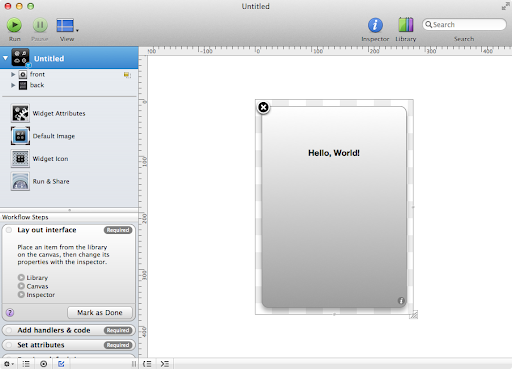512x369 pixels.
Task: Open the gear action menu
Action: (x=9, y=364)
